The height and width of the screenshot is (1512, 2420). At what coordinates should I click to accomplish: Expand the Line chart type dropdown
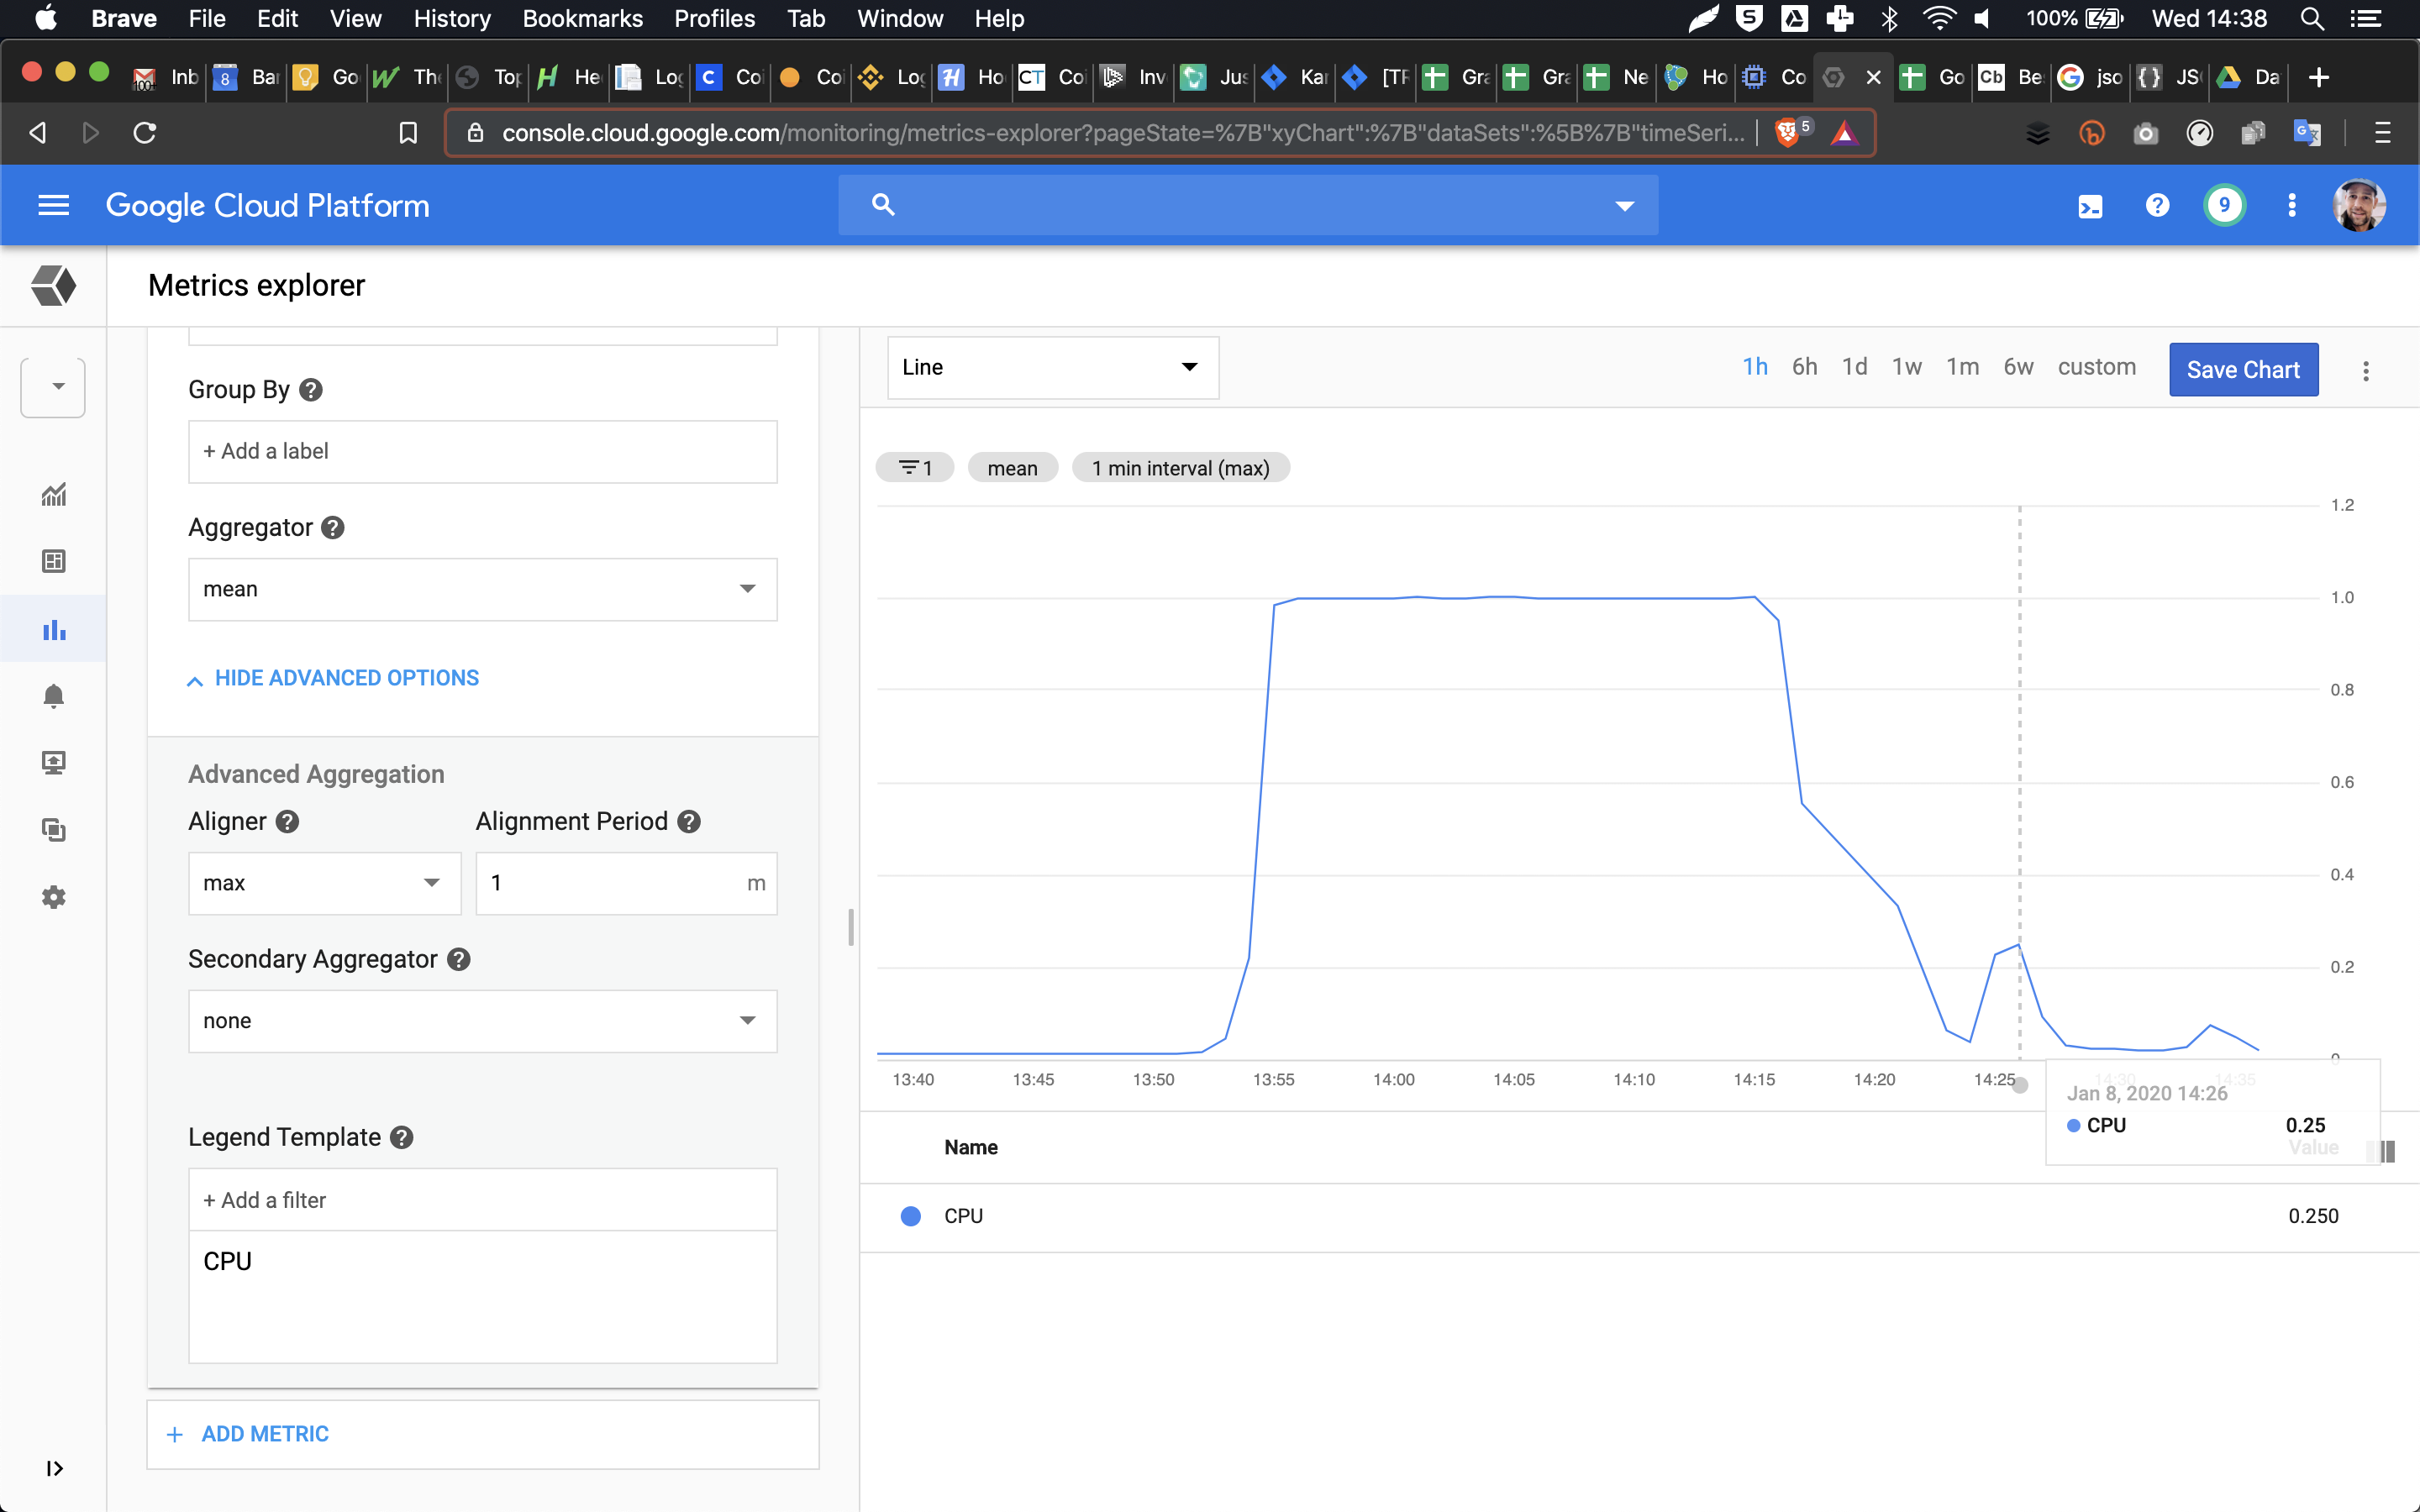1052,367
